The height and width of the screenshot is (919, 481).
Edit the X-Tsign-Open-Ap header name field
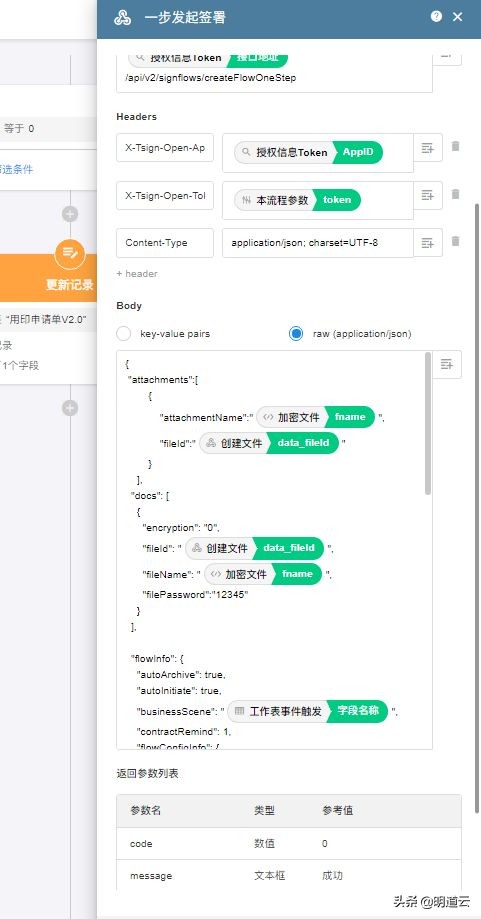tap(165, 148)
